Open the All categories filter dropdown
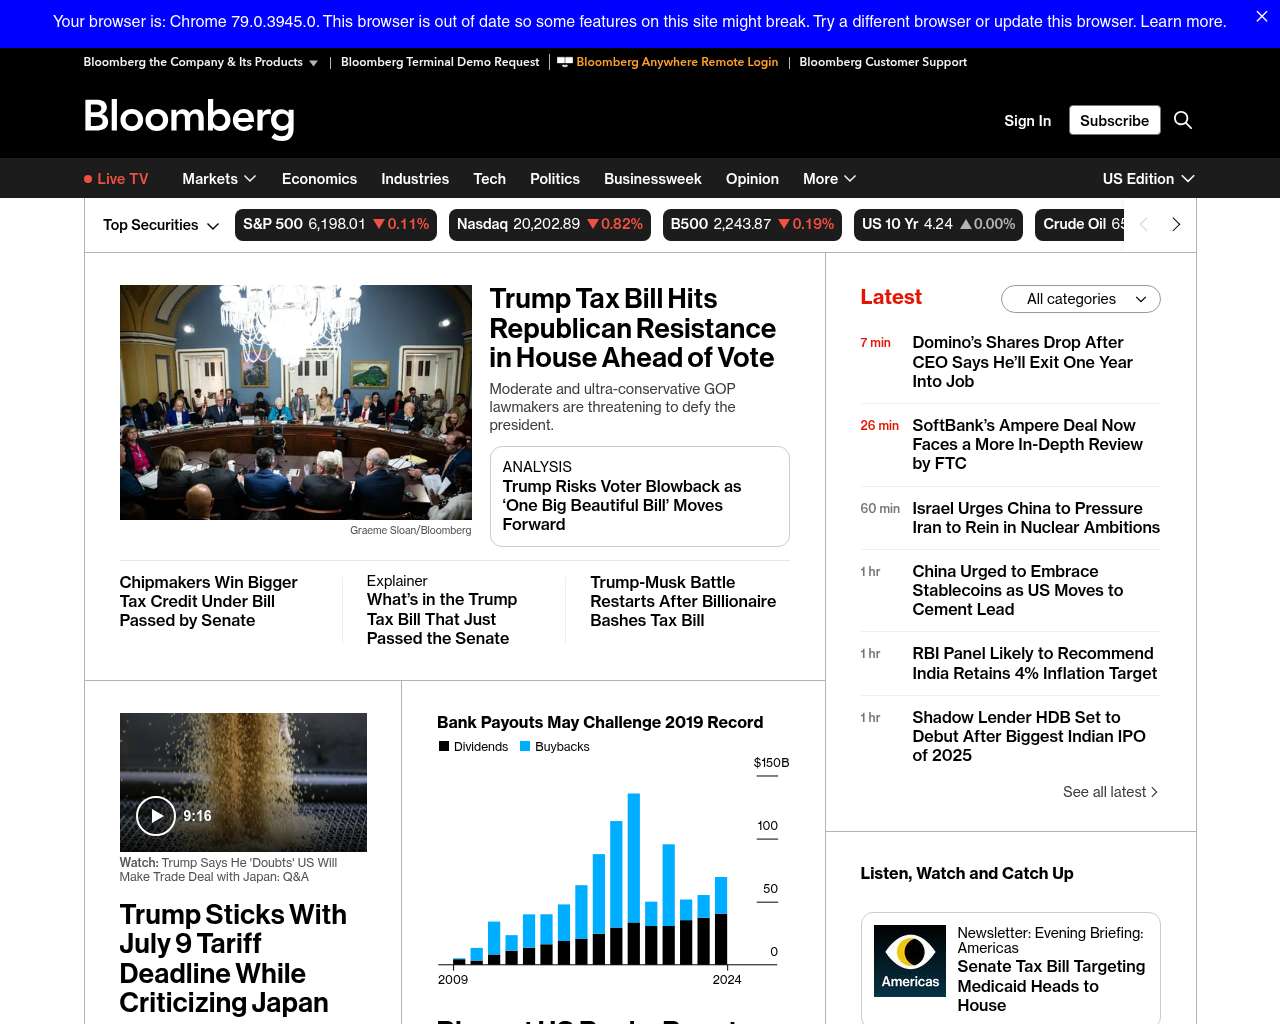Screen dimensions: 1280x1024 1081,299
